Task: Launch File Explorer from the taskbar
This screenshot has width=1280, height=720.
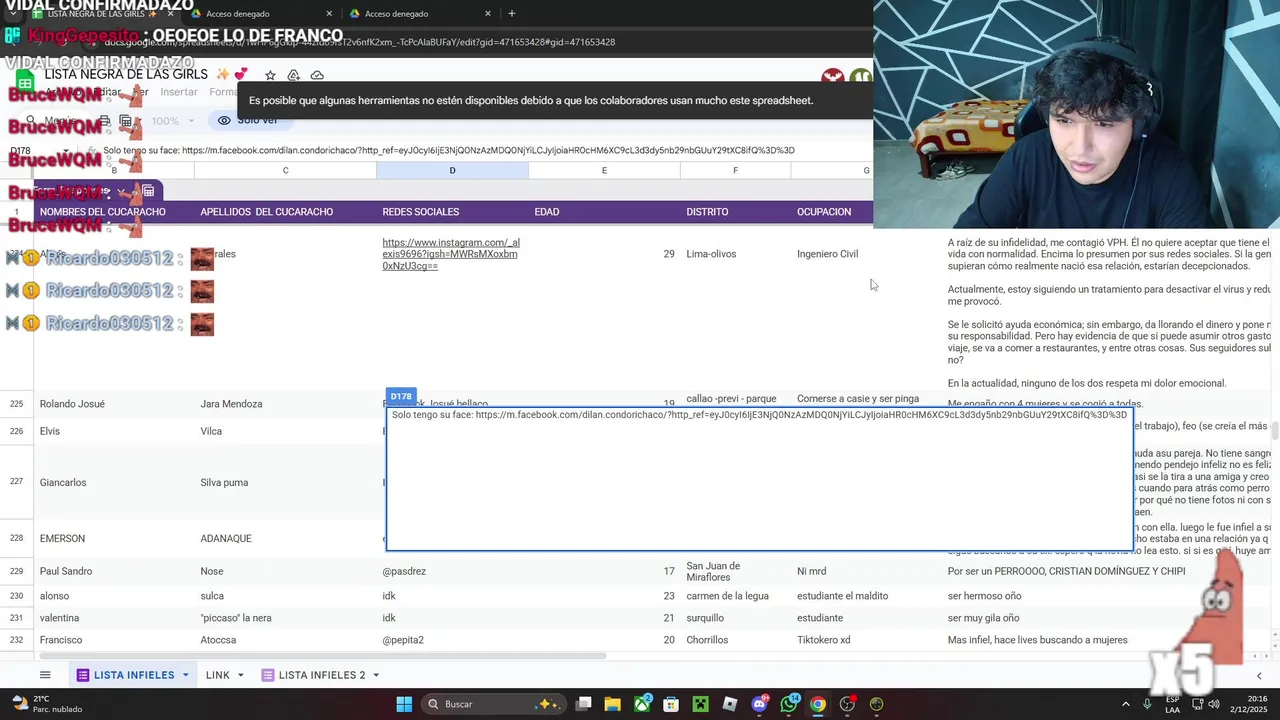Action: (613, 704)
